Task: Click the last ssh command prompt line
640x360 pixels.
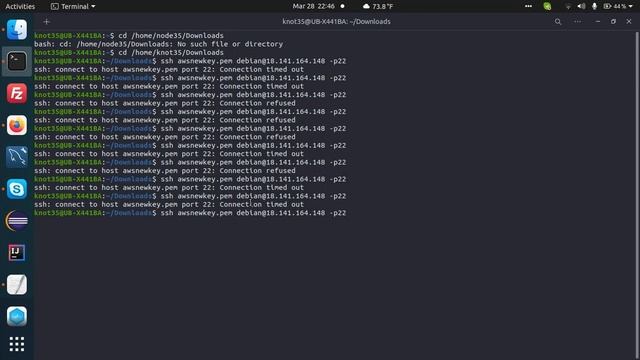Action: point(190,213)
